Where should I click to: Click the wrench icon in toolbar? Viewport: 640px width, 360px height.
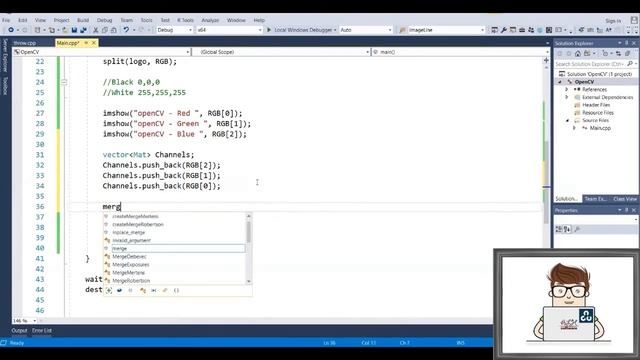[x=504, y=30]
